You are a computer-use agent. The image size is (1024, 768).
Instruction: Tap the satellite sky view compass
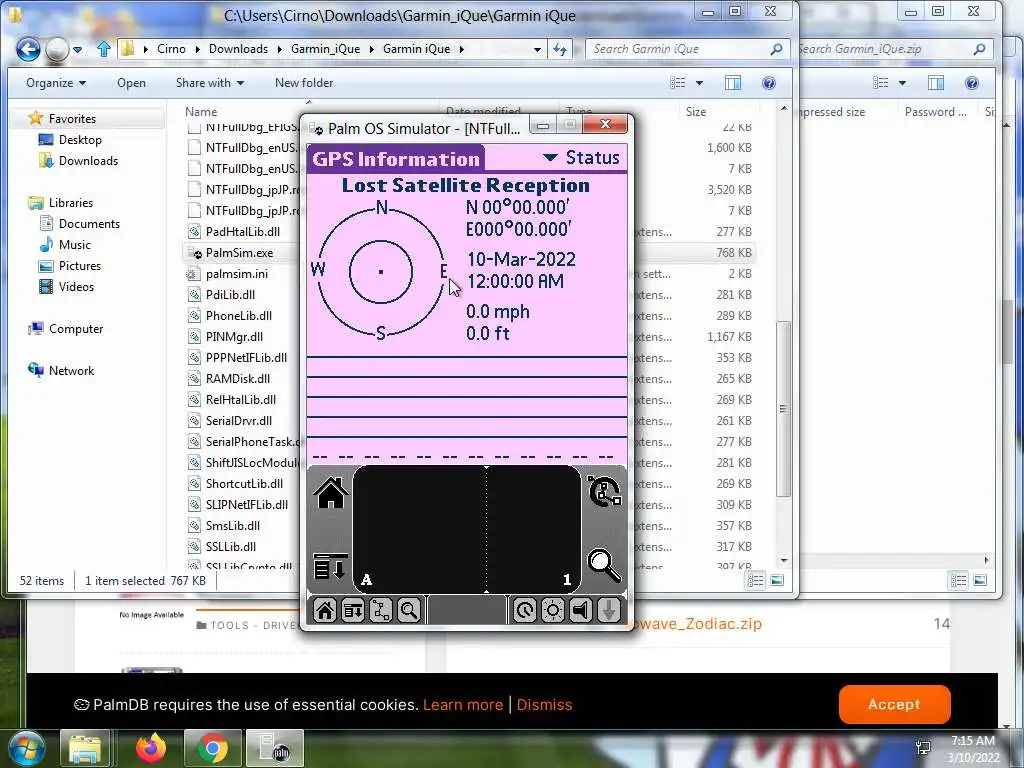click(381, 272)
